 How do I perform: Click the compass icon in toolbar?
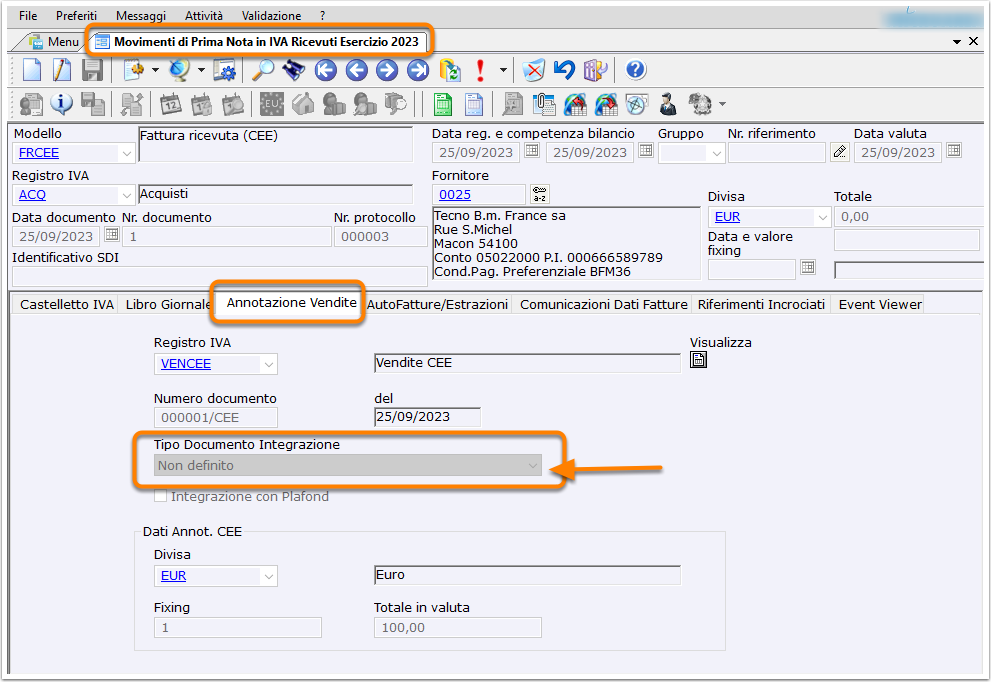click(x=636, y=104)
